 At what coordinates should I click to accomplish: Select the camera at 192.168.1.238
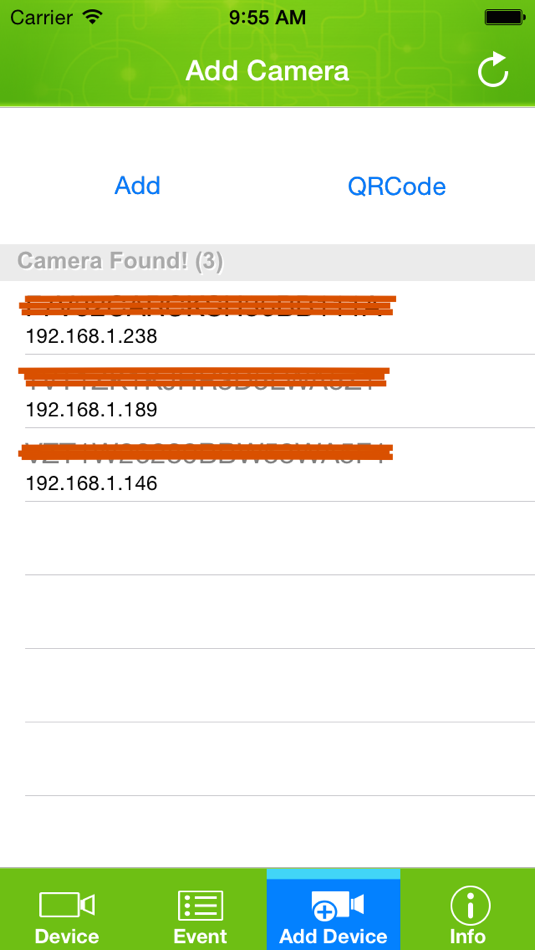(x=267, y=317)
